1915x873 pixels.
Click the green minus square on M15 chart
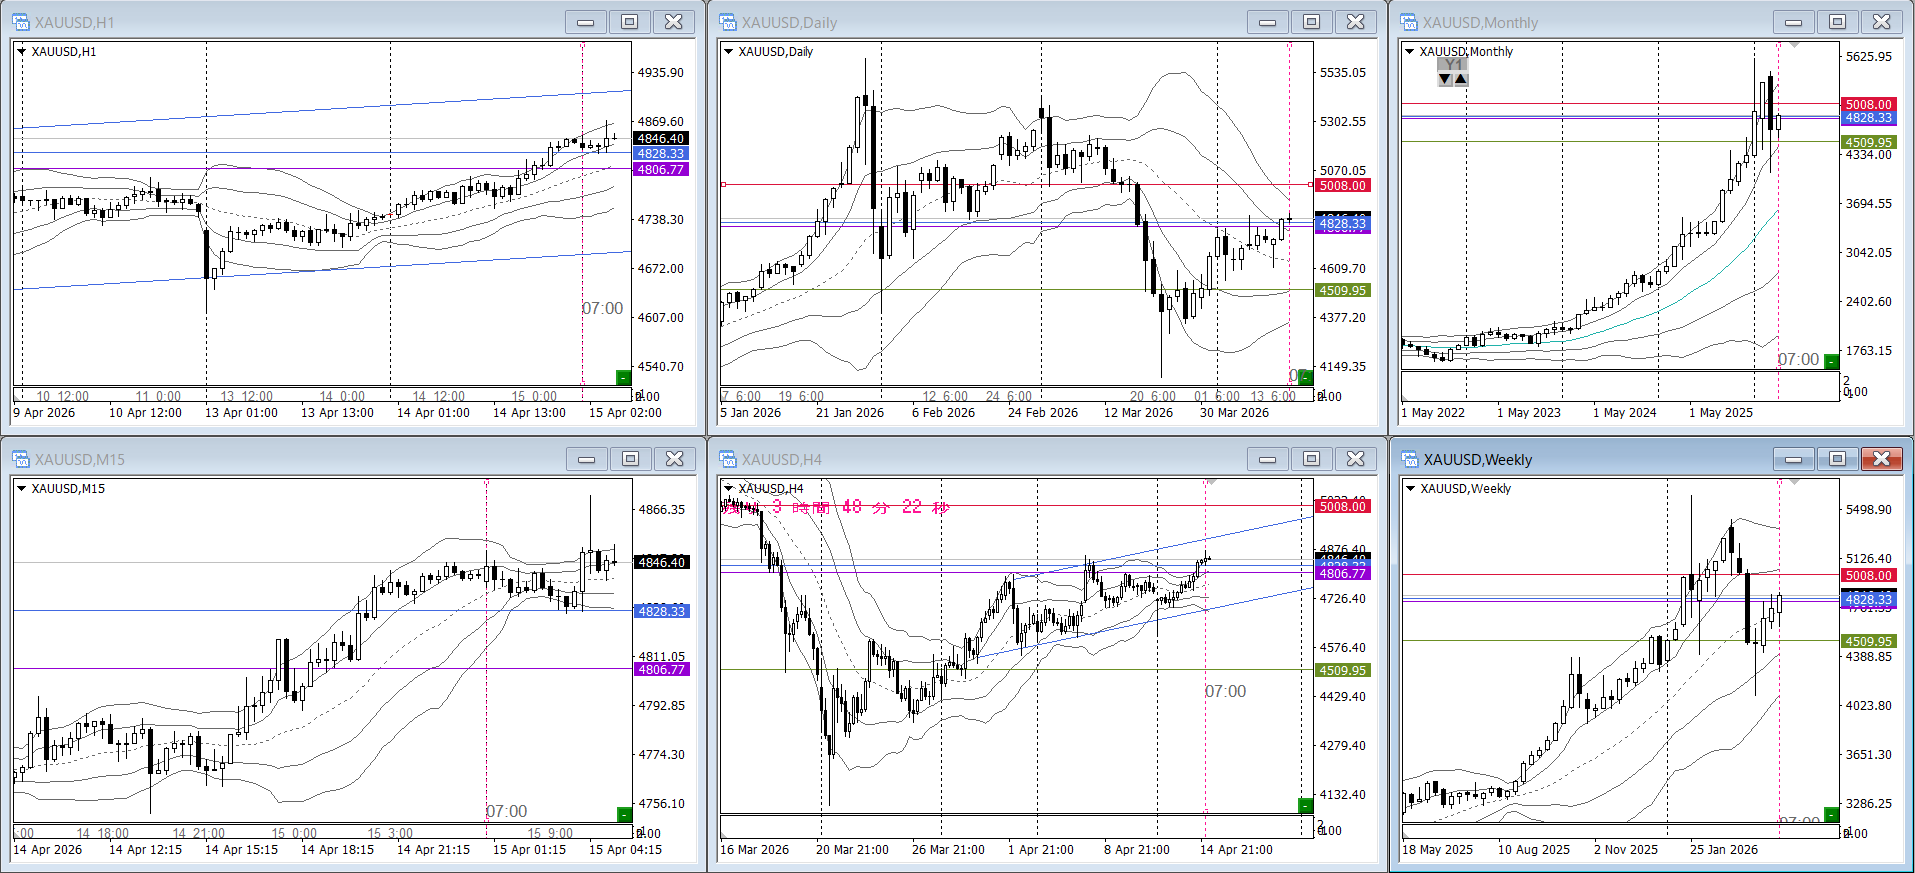(x=624, y=814)
